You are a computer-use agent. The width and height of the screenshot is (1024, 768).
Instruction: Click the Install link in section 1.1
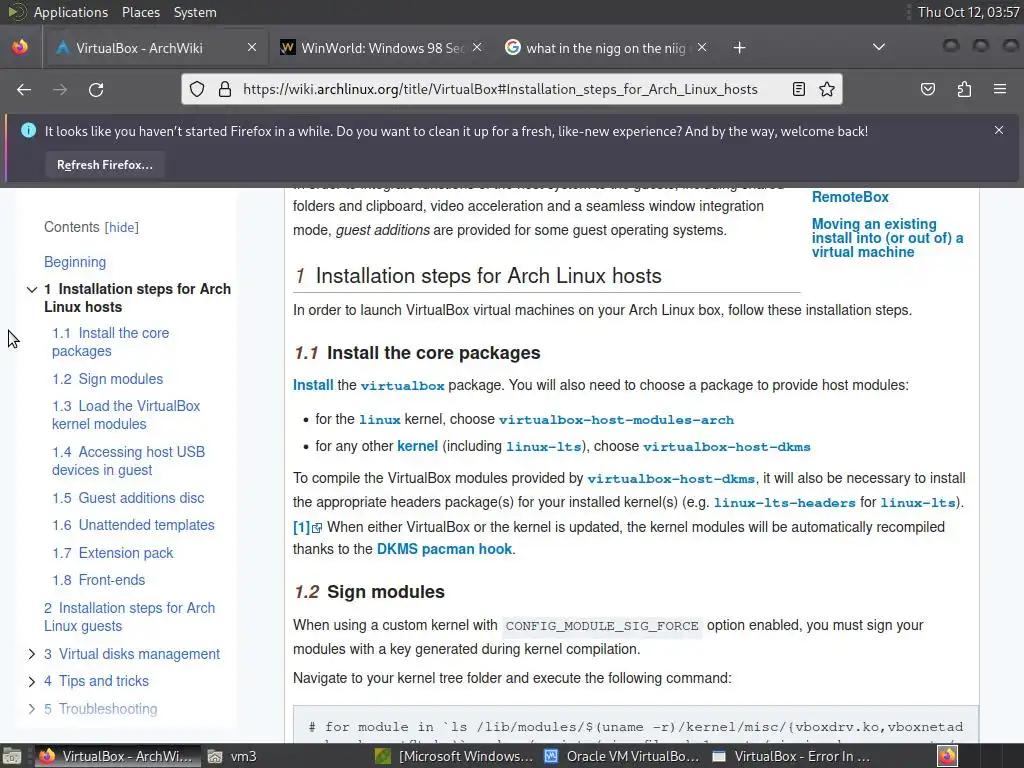pos(313,385)
